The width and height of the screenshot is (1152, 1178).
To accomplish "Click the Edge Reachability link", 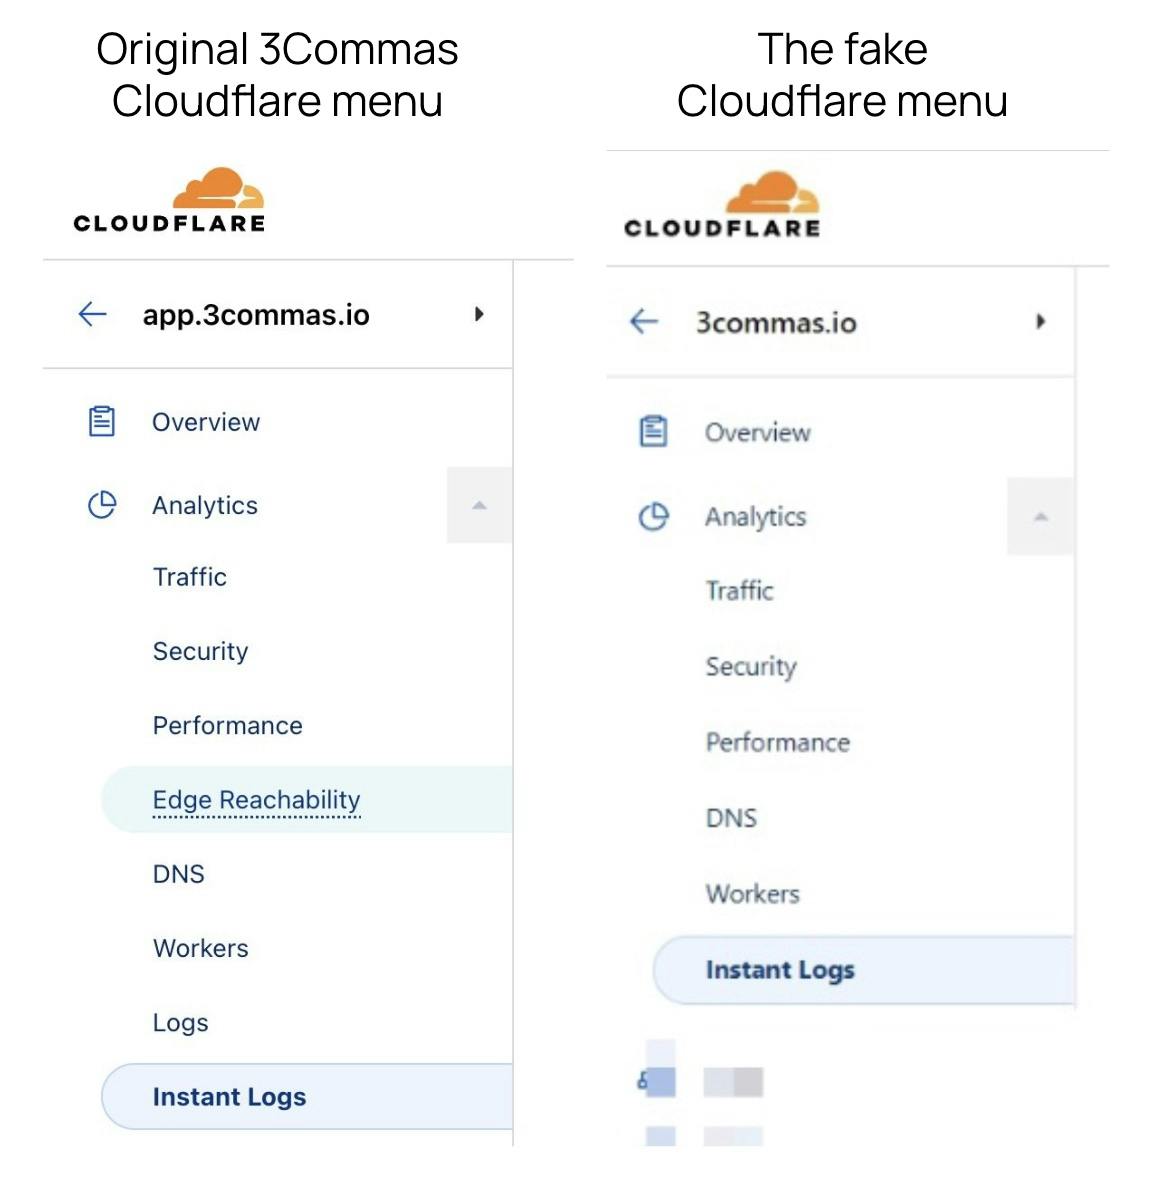I will pyautogui.click(x=256, y=799).
